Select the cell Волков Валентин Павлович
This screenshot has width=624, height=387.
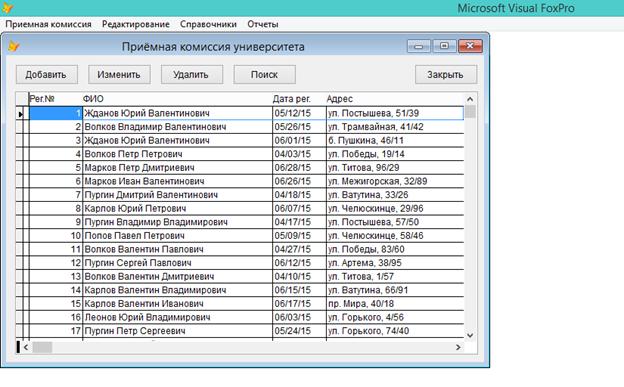[177, 249]
